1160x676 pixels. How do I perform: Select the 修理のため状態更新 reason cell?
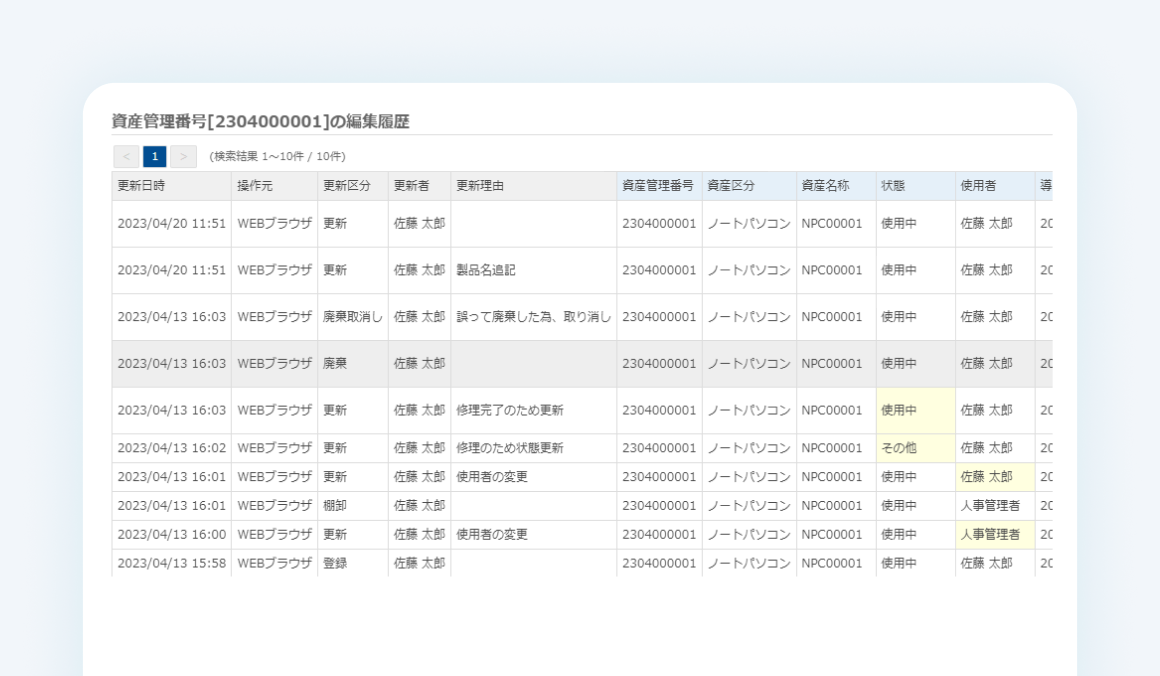pos(533,447)
